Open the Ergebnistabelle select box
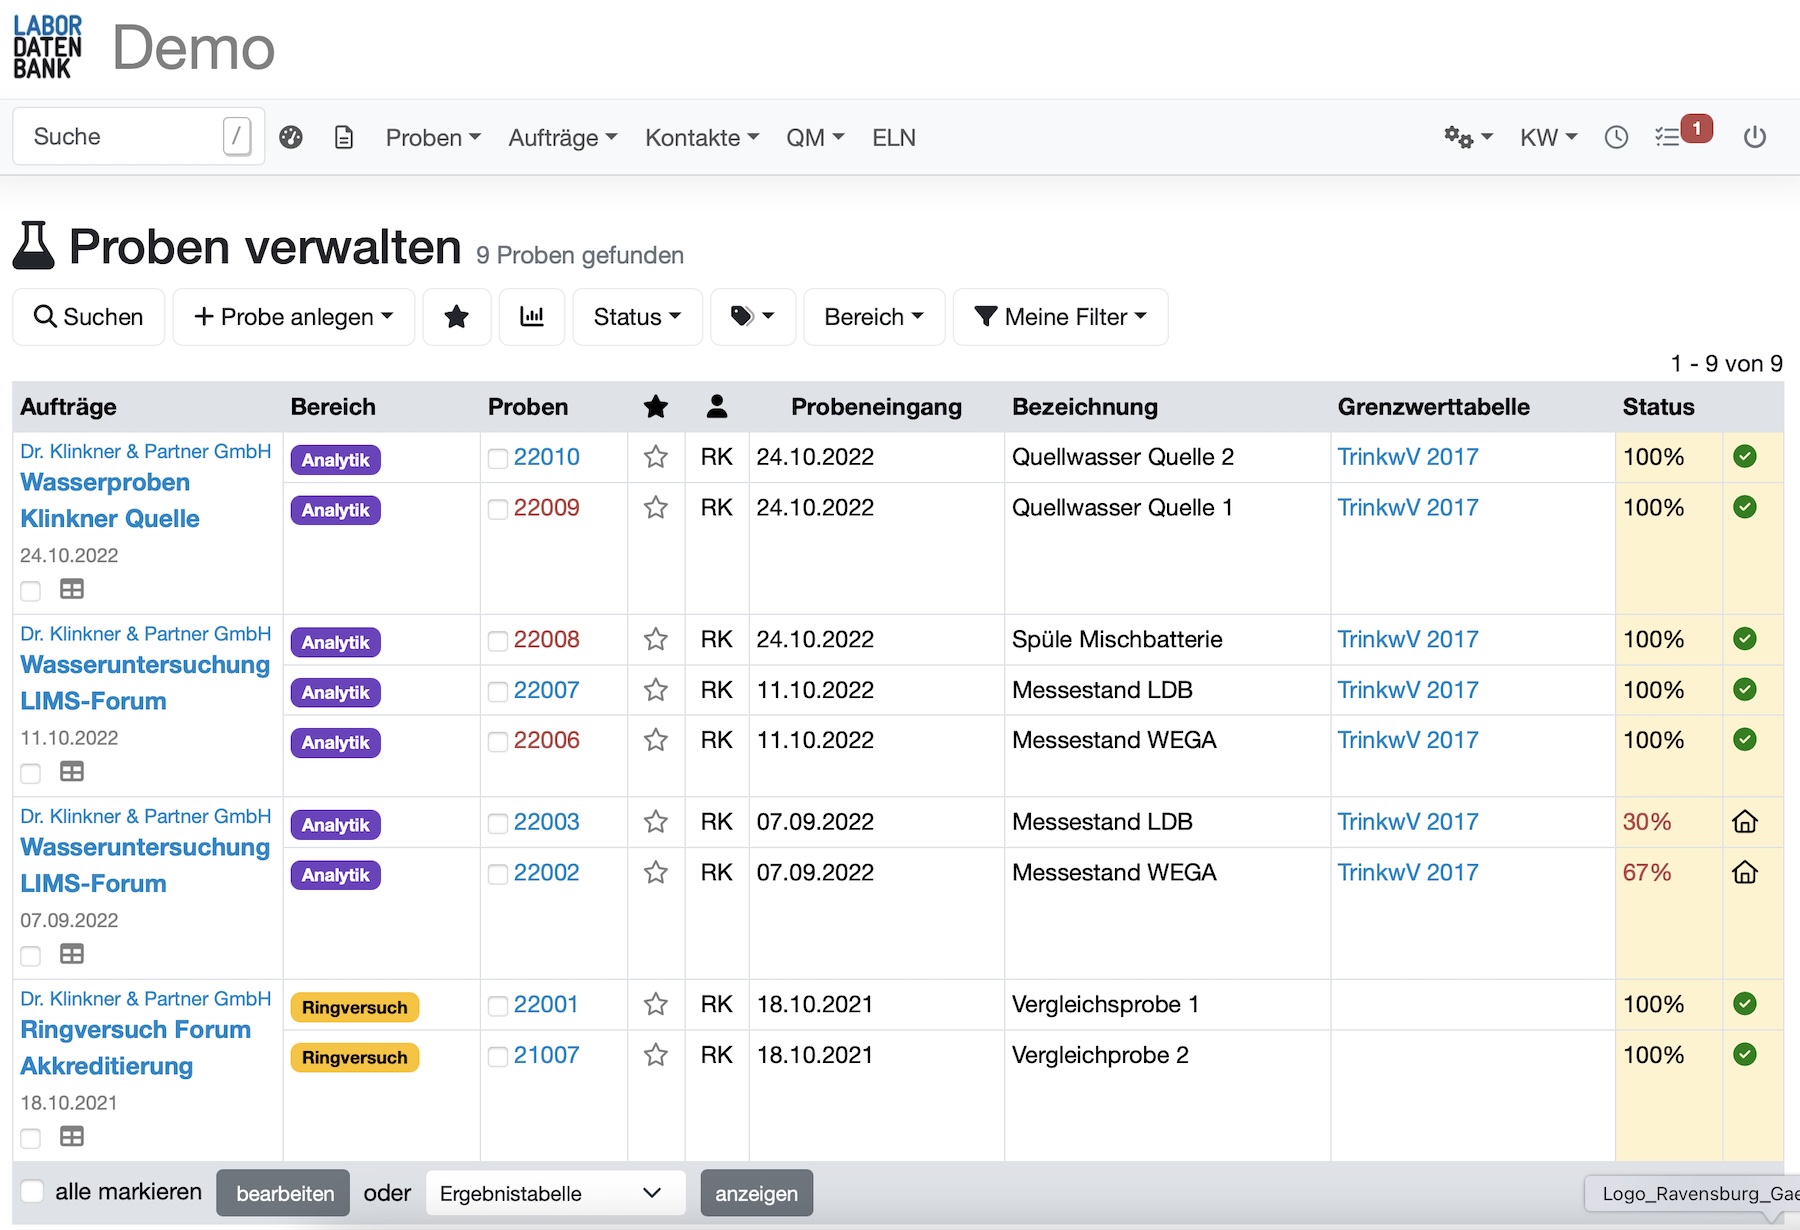Viewport: 1800px width, 1230px height. [555, 1193]
